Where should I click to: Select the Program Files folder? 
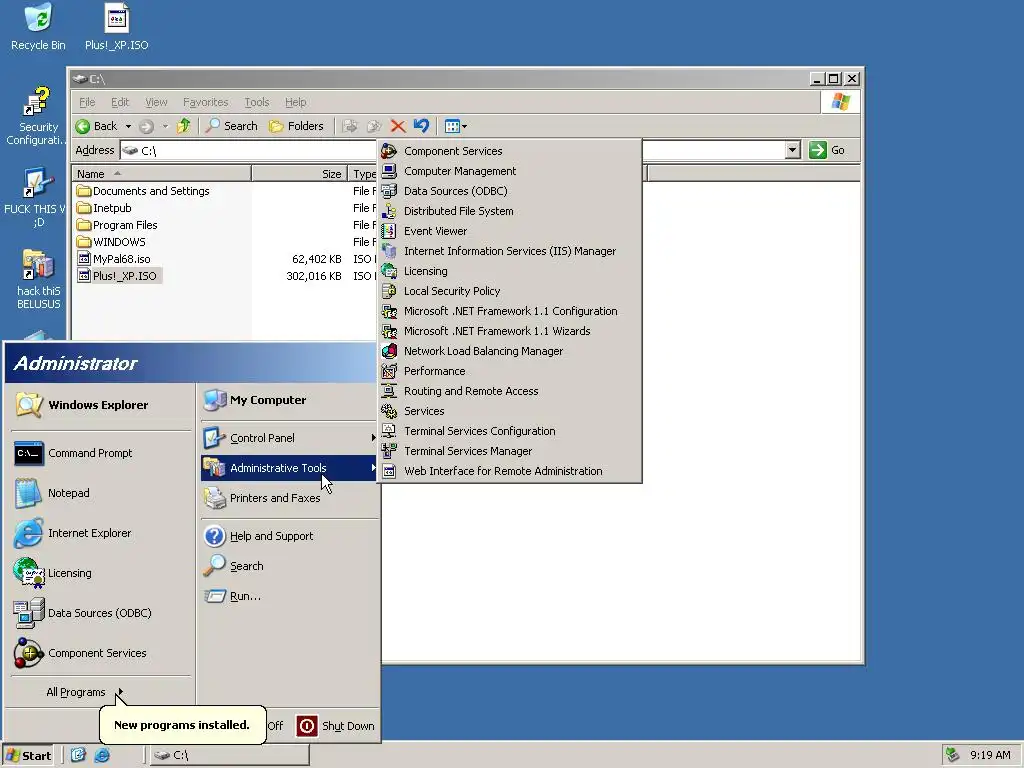[x=117, y=225]
